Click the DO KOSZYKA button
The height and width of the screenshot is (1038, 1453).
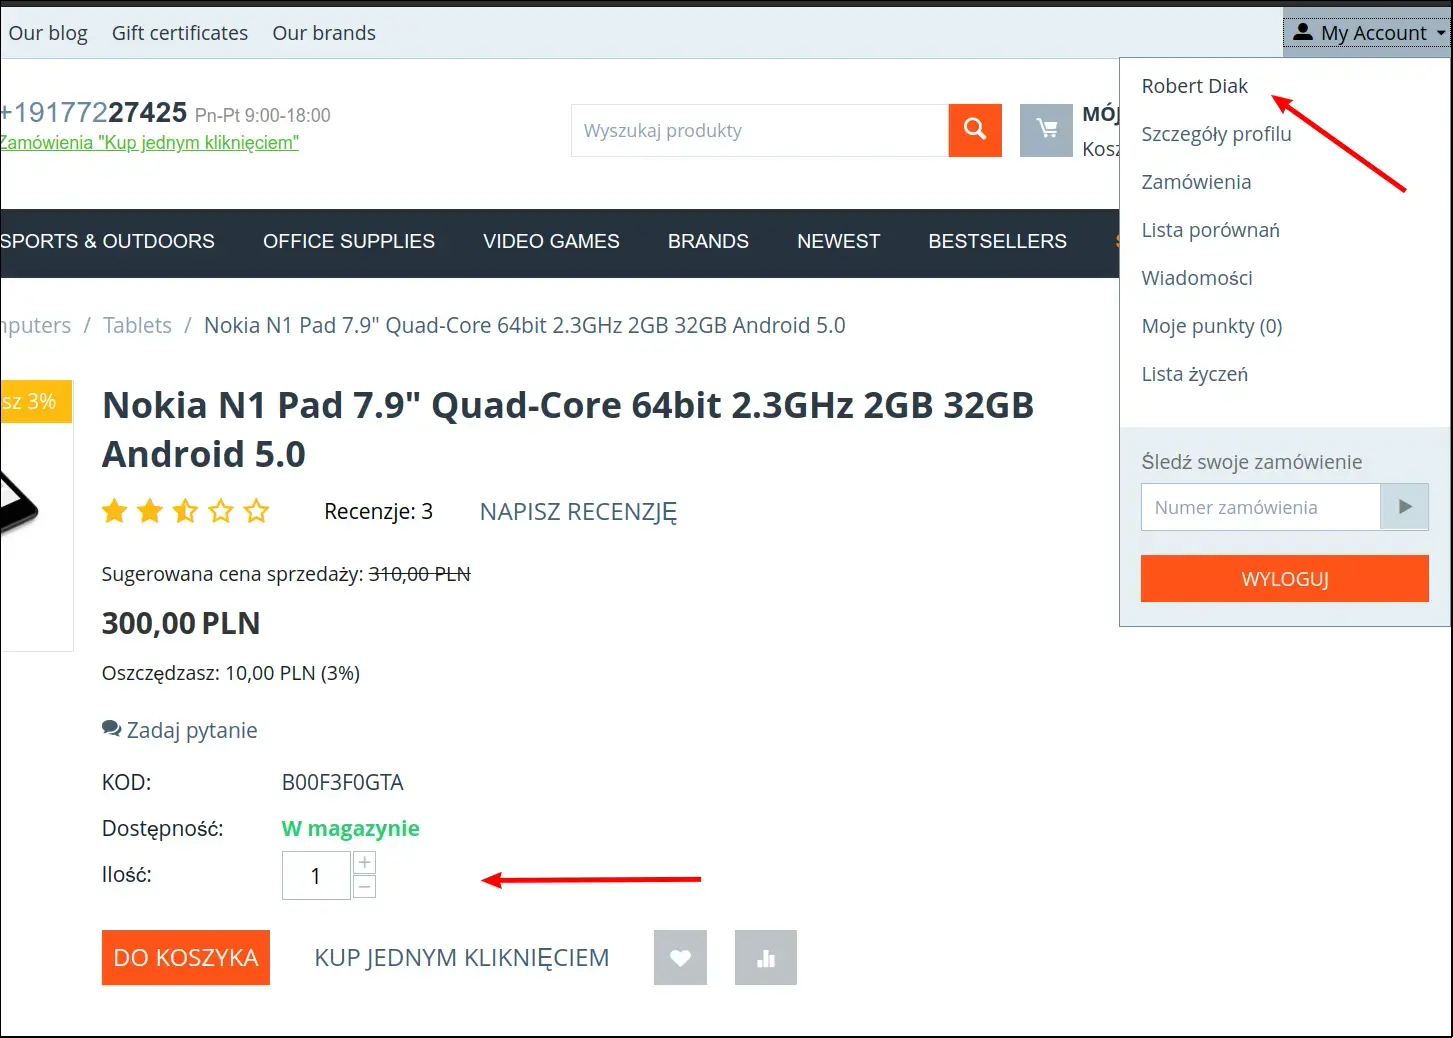tap(186, 958)
